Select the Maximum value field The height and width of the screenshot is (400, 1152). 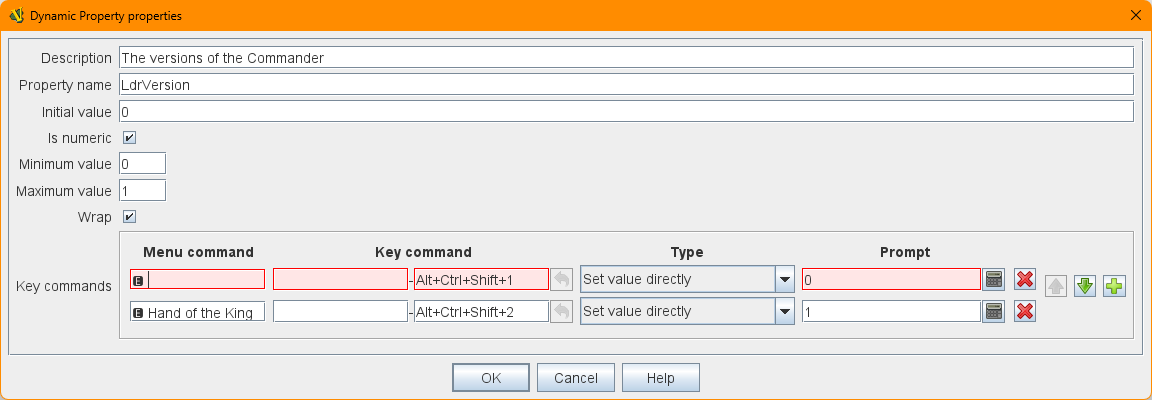[x=142, y=190]
